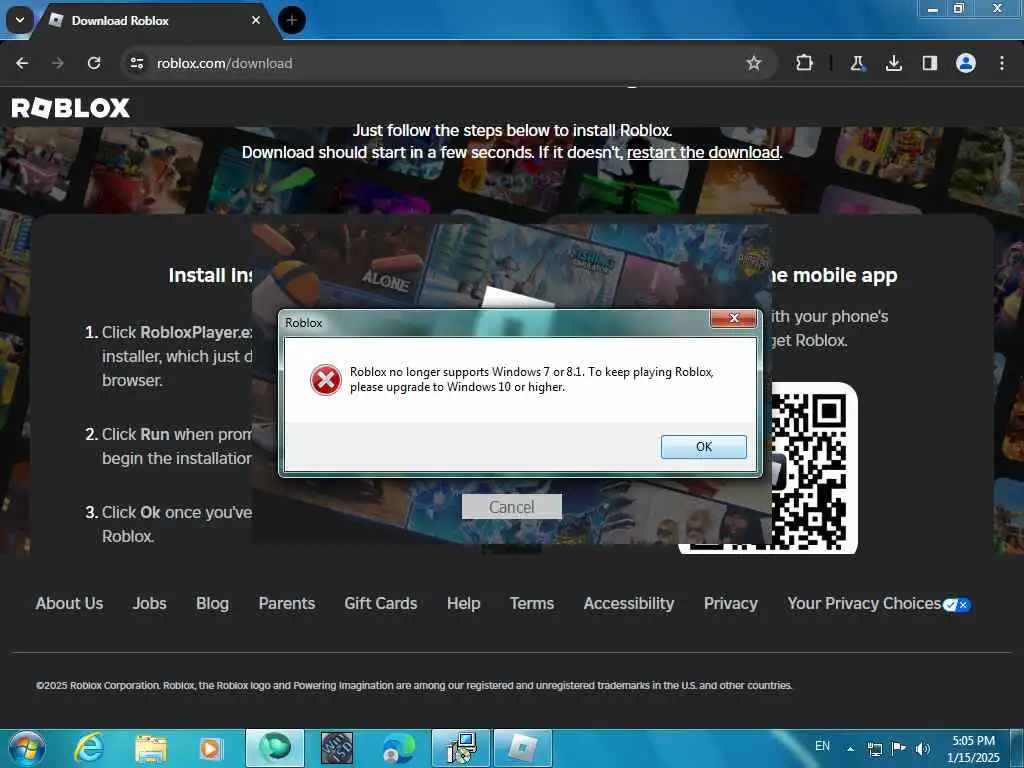Viewport: 1024px width, 768px height.
Task: Switch to the green browser taskbar icon
Action: (274, 748)
